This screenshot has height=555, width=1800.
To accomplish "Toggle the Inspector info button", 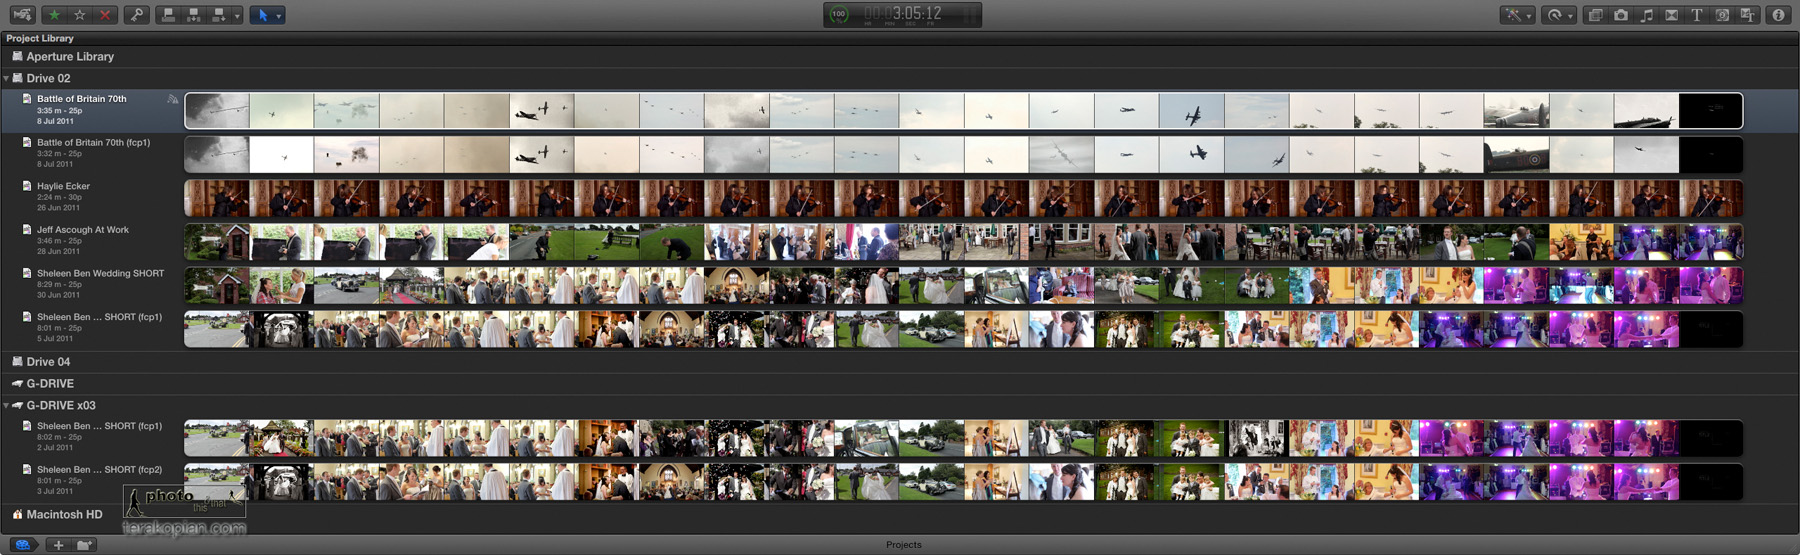I will click(x=1778, y=15).
